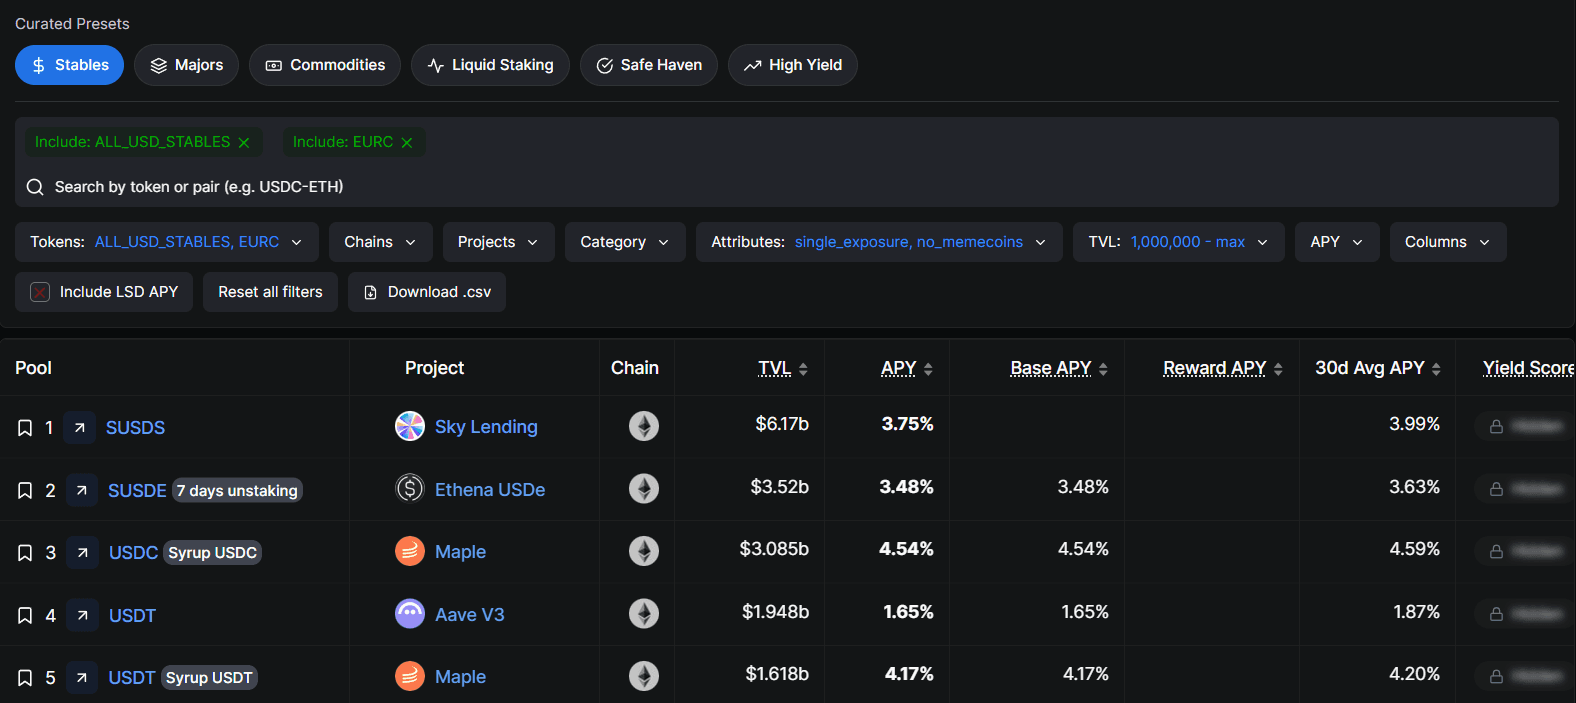Image resolution: width=1576 pixels, height=703 pixels.
Task: Open the Chains dropdown filter
Action: coord(380,242)
